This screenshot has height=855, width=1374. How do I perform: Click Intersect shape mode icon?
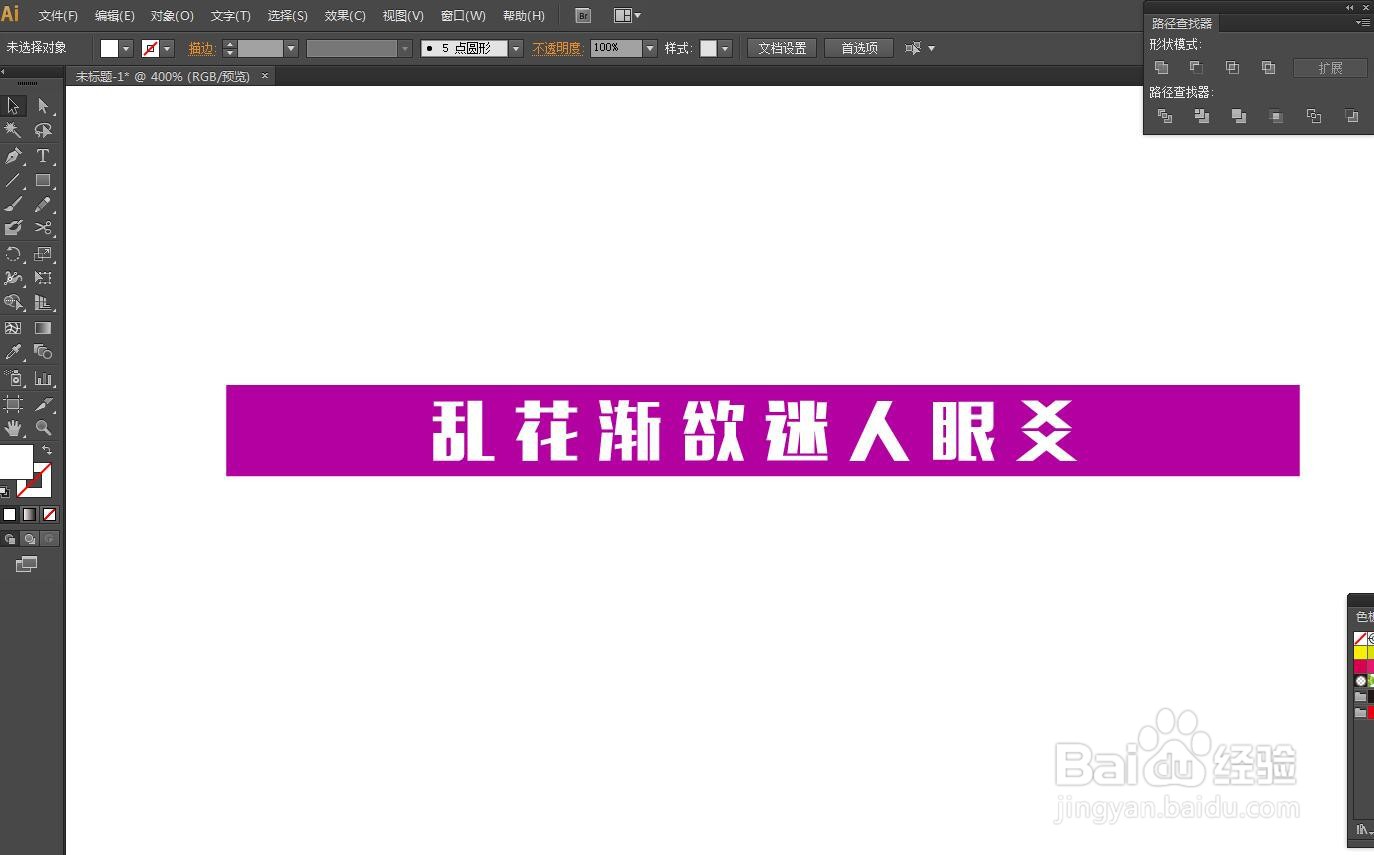pyautogui.click(x=1232, y=68)
